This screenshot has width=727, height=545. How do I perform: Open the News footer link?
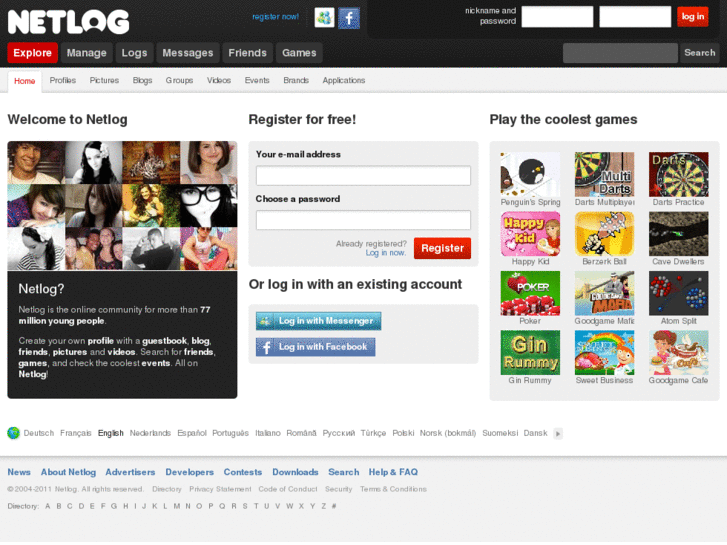click(x=19, y=472)
